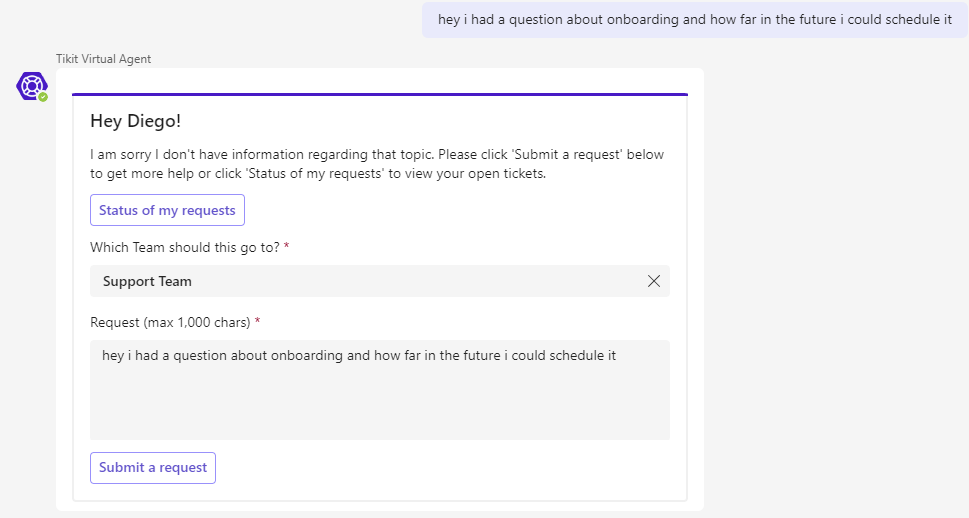Open Status of my requests
Image resolution: width=969 pixels, height=518 pixels.
pyautogui.click(x=167, y=210)
